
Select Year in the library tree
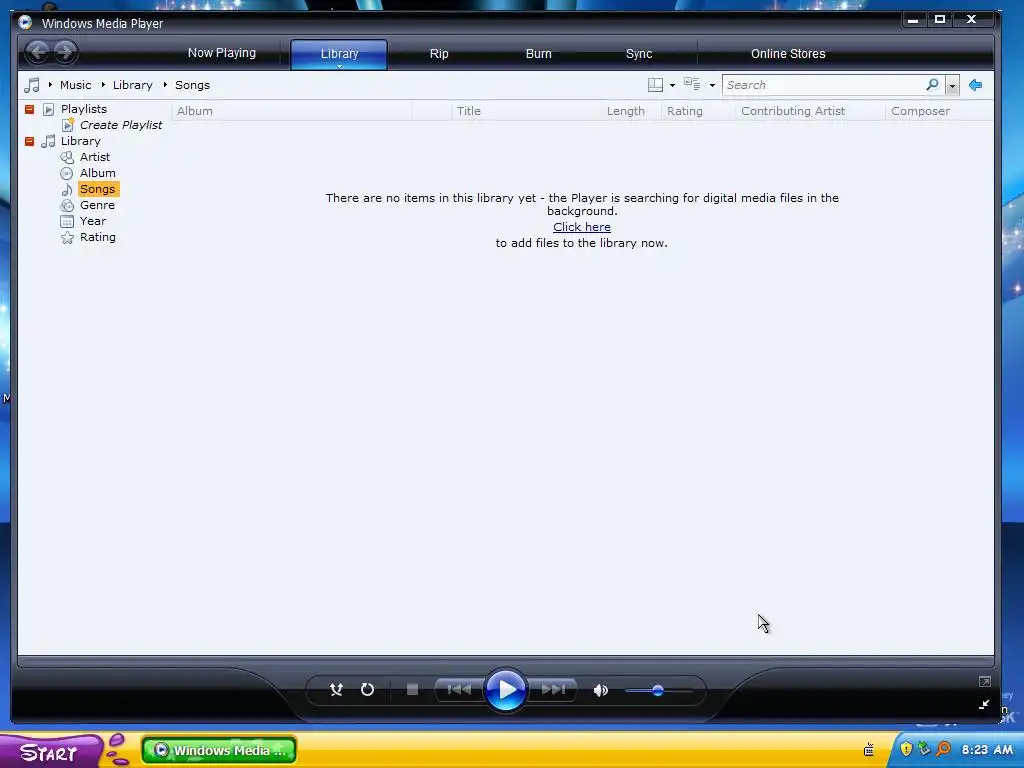tap(93, 221)
